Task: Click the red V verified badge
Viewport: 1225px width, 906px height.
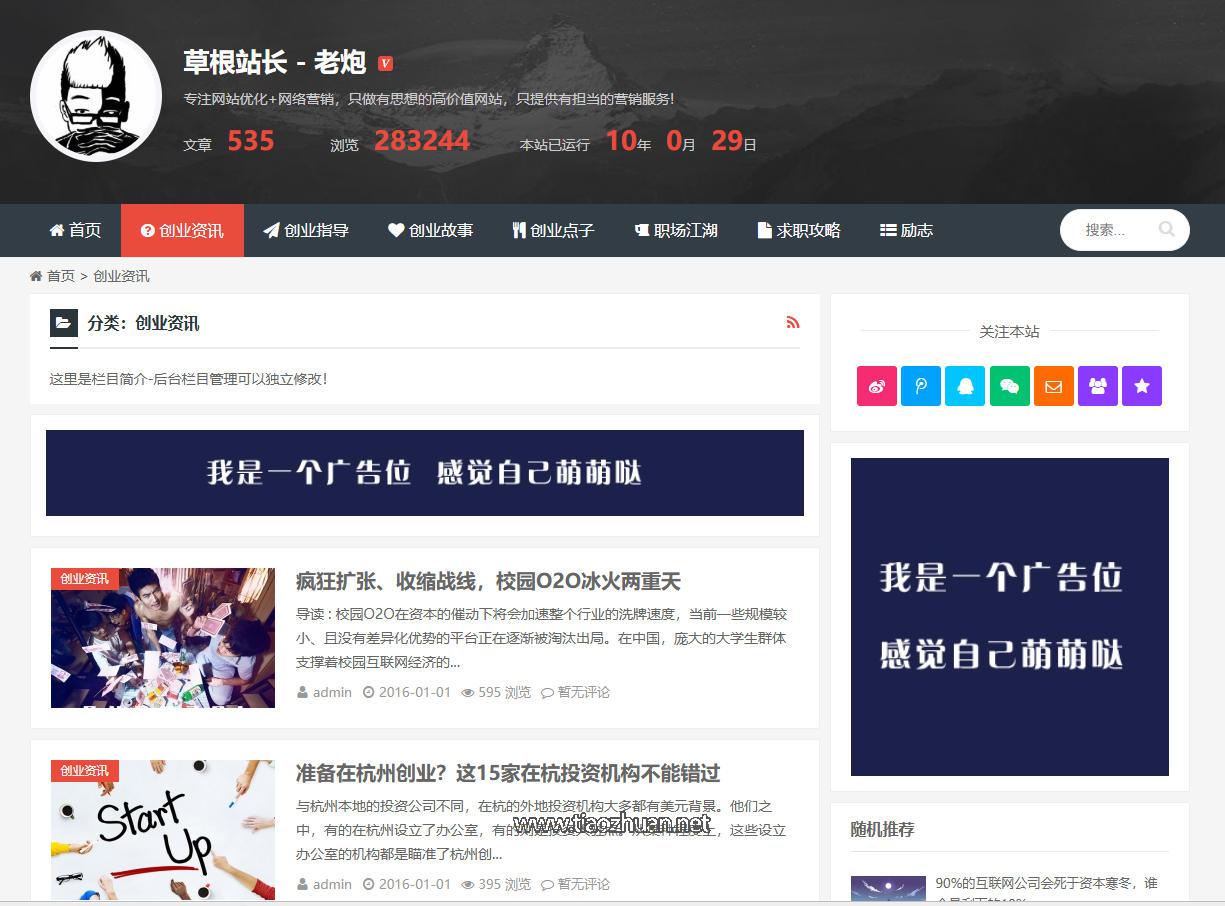Action: (x=386, y=63)
